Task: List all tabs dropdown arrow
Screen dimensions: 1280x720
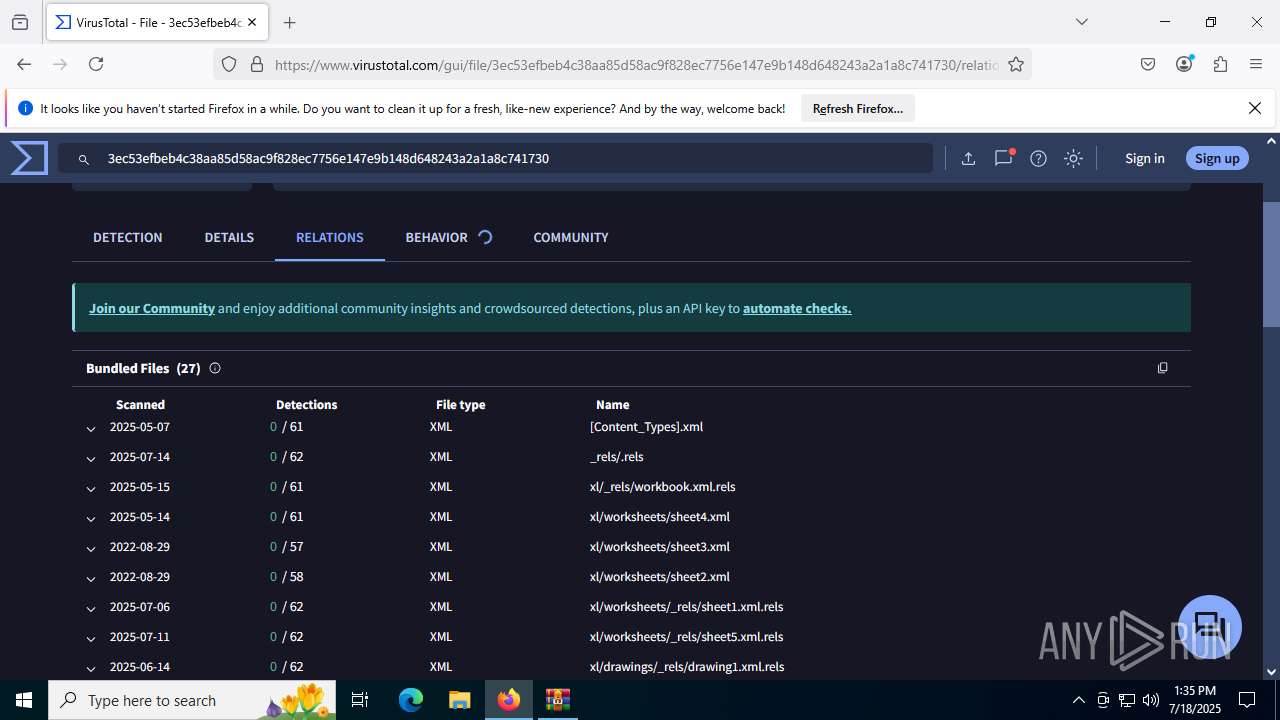Action: click(1081, 22)
